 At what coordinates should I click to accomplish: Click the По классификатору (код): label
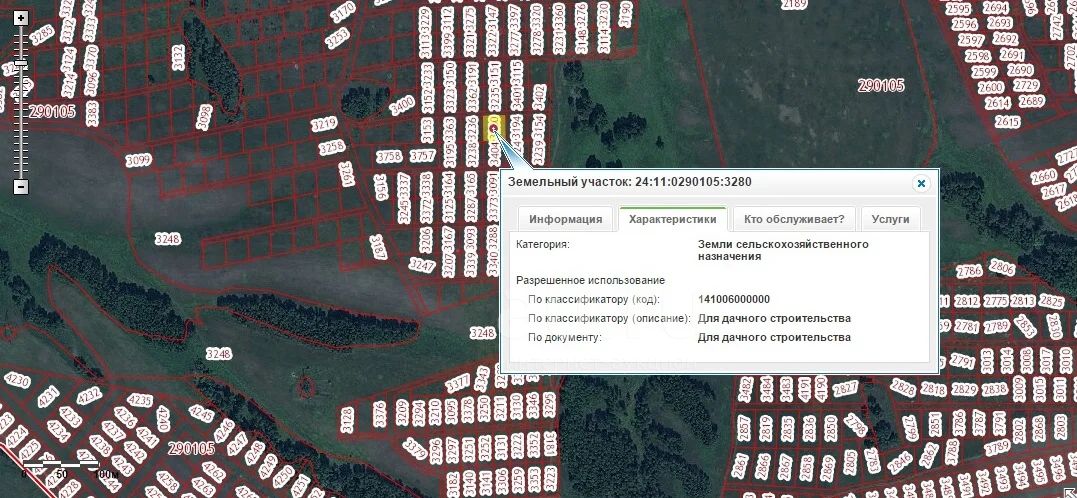[x=594, y=299]
